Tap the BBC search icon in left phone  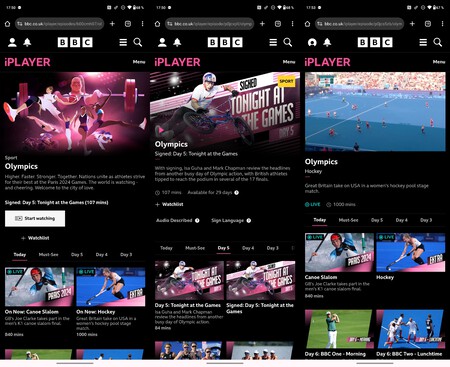[138, 42]
